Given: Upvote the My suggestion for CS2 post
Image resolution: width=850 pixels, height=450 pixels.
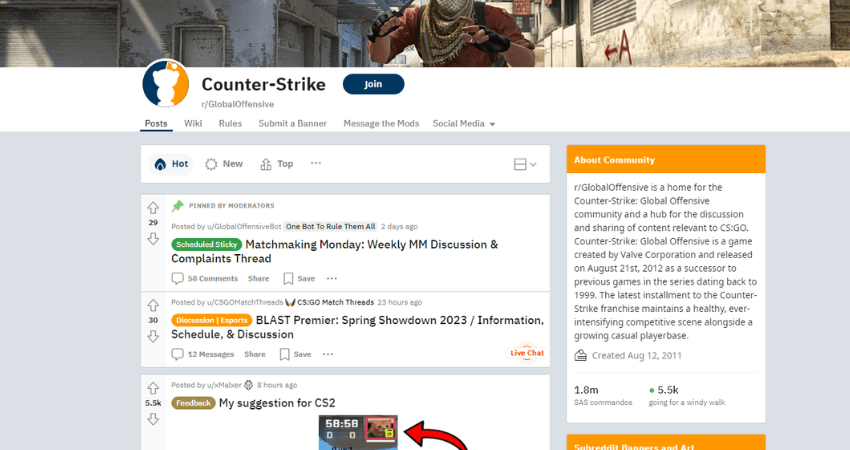Looking at the screenshot, I should pyautogui.click(x=153, y=388).
